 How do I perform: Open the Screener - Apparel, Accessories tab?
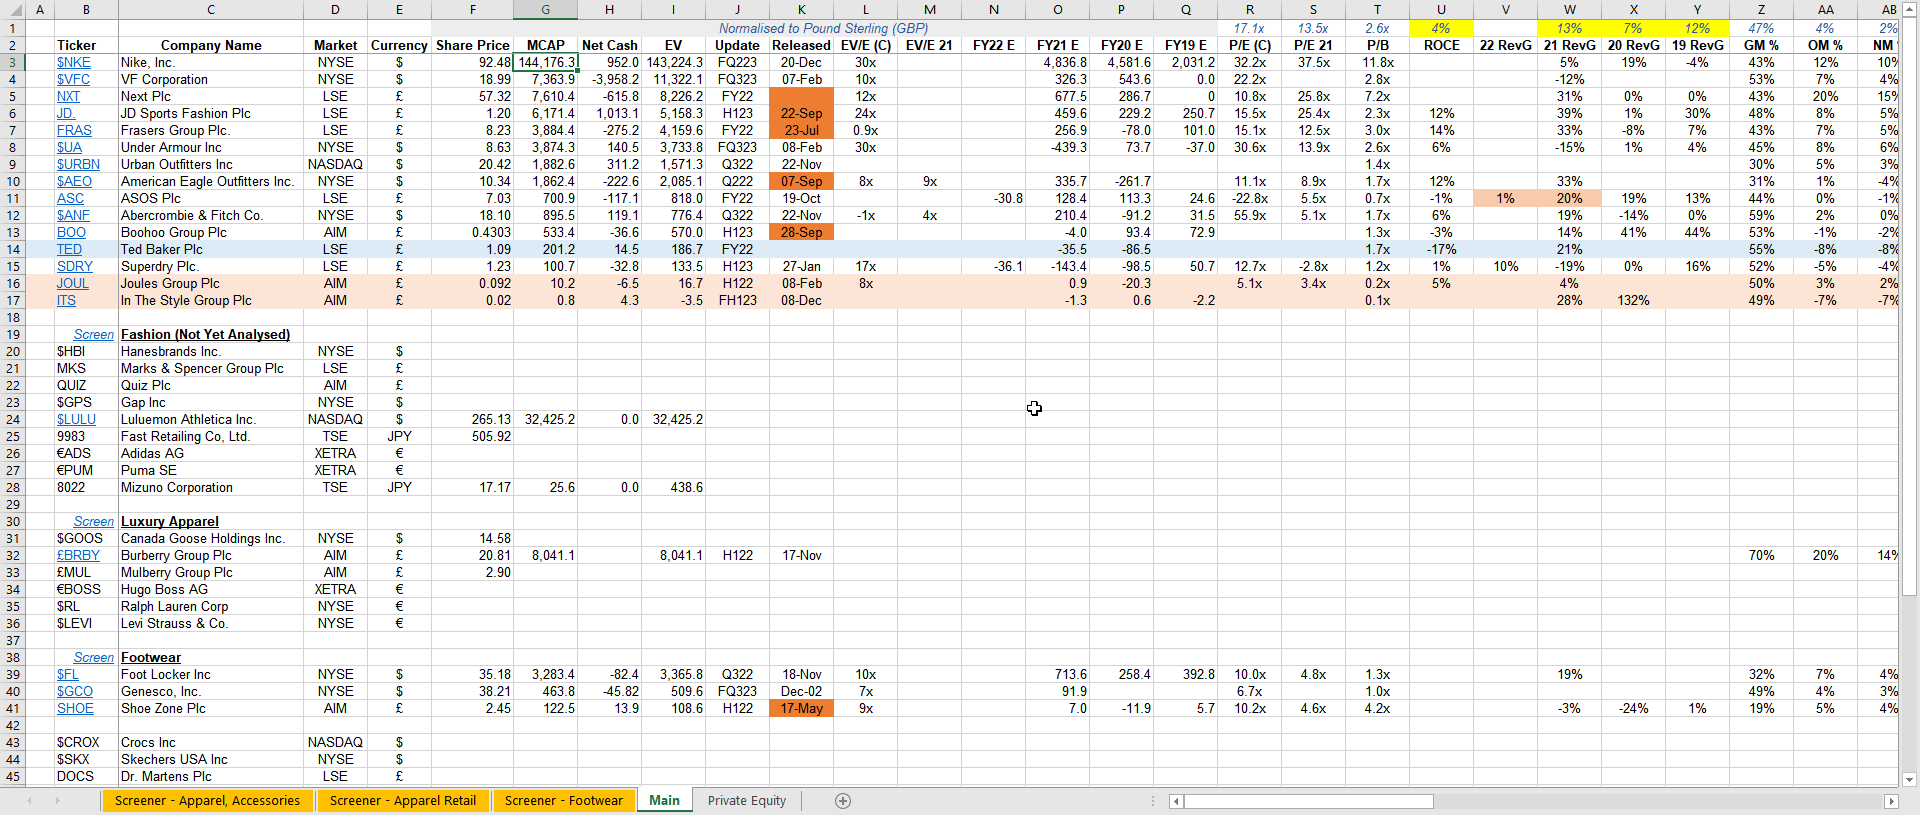tap(207, 801)
